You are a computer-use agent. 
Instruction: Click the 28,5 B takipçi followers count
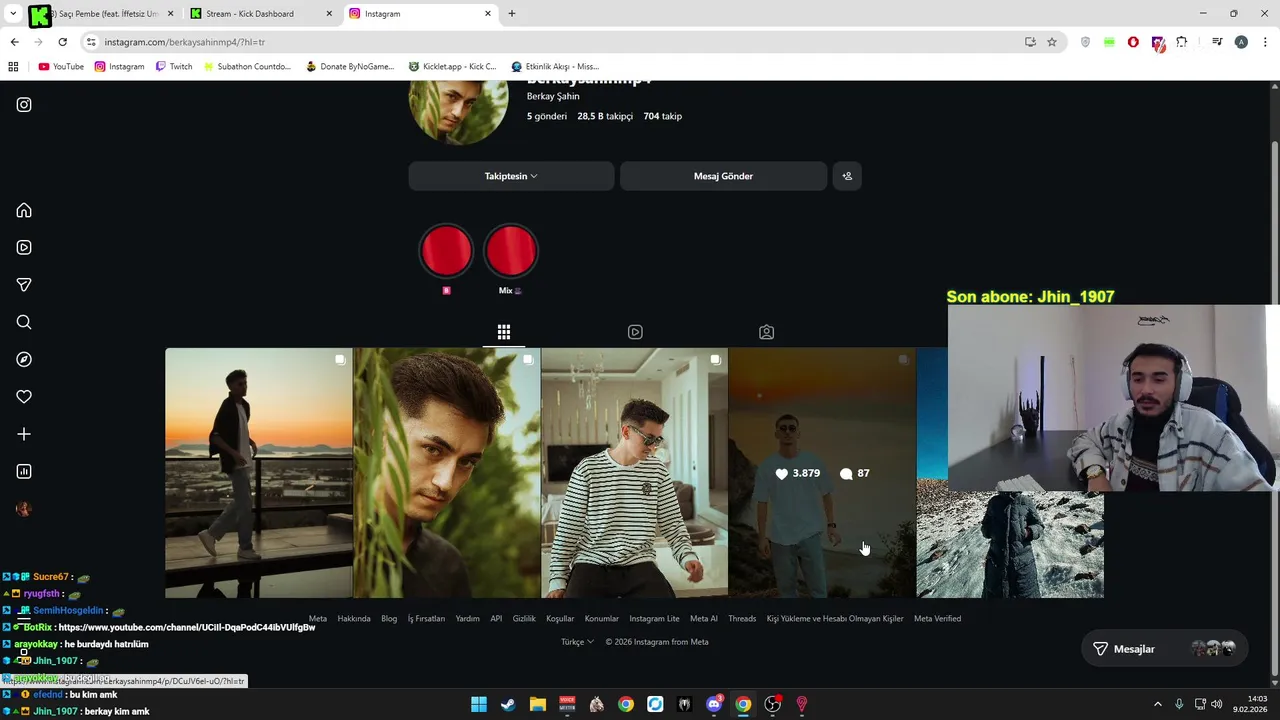[x=605, y=116]
